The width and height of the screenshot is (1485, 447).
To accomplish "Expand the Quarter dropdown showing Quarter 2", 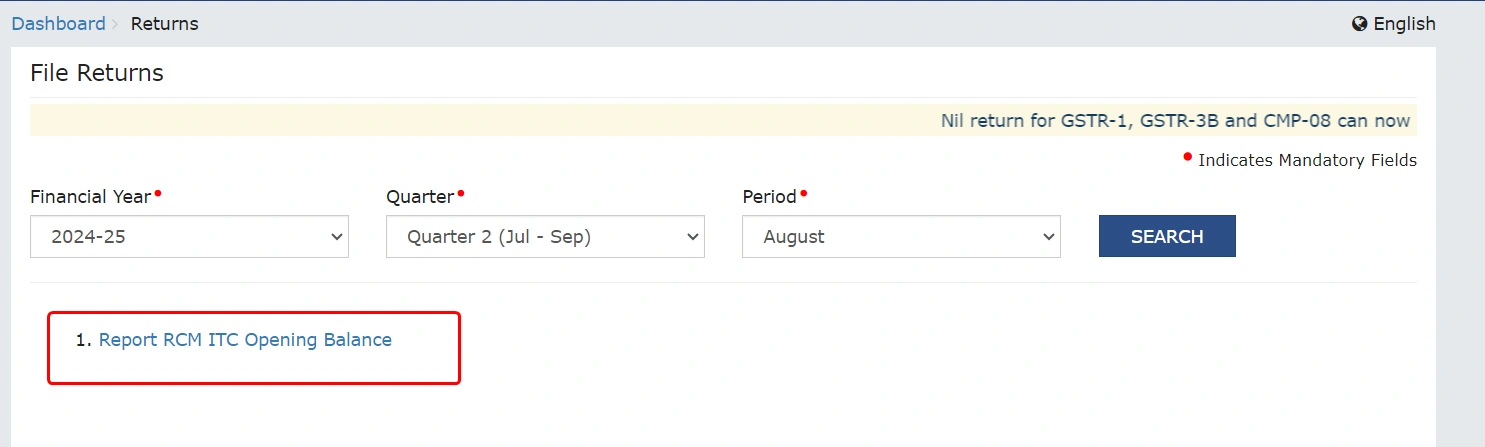I will click(x=545, y=237).
